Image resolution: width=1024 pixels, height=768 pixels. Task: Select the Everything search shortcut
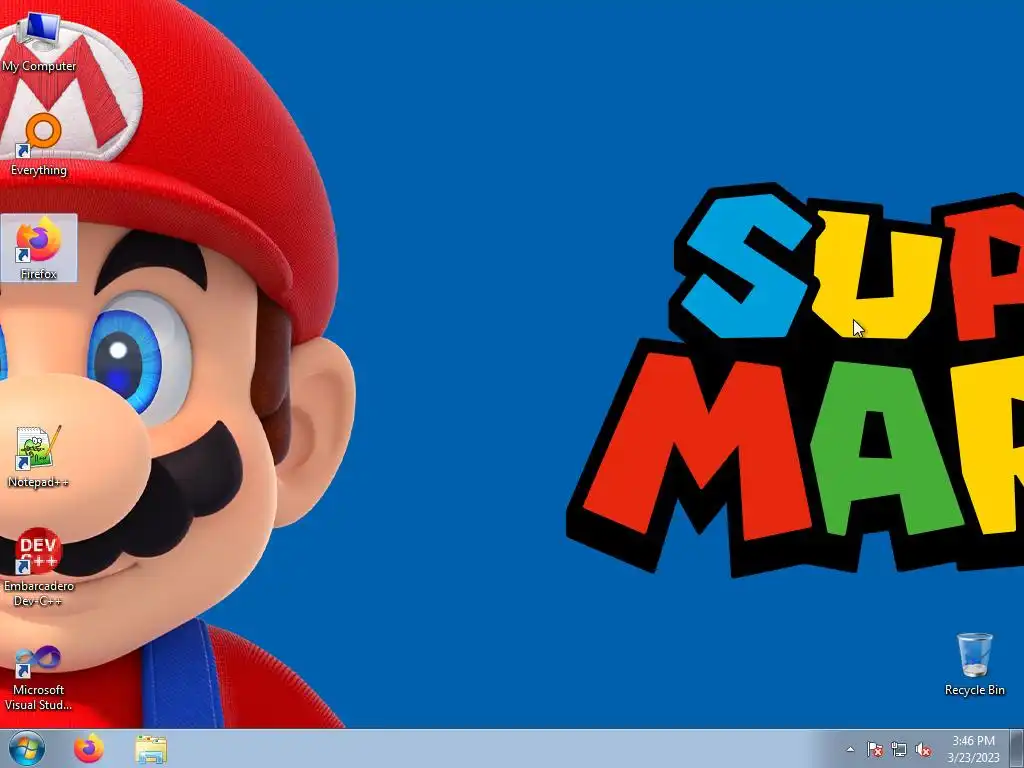point(39,145)
